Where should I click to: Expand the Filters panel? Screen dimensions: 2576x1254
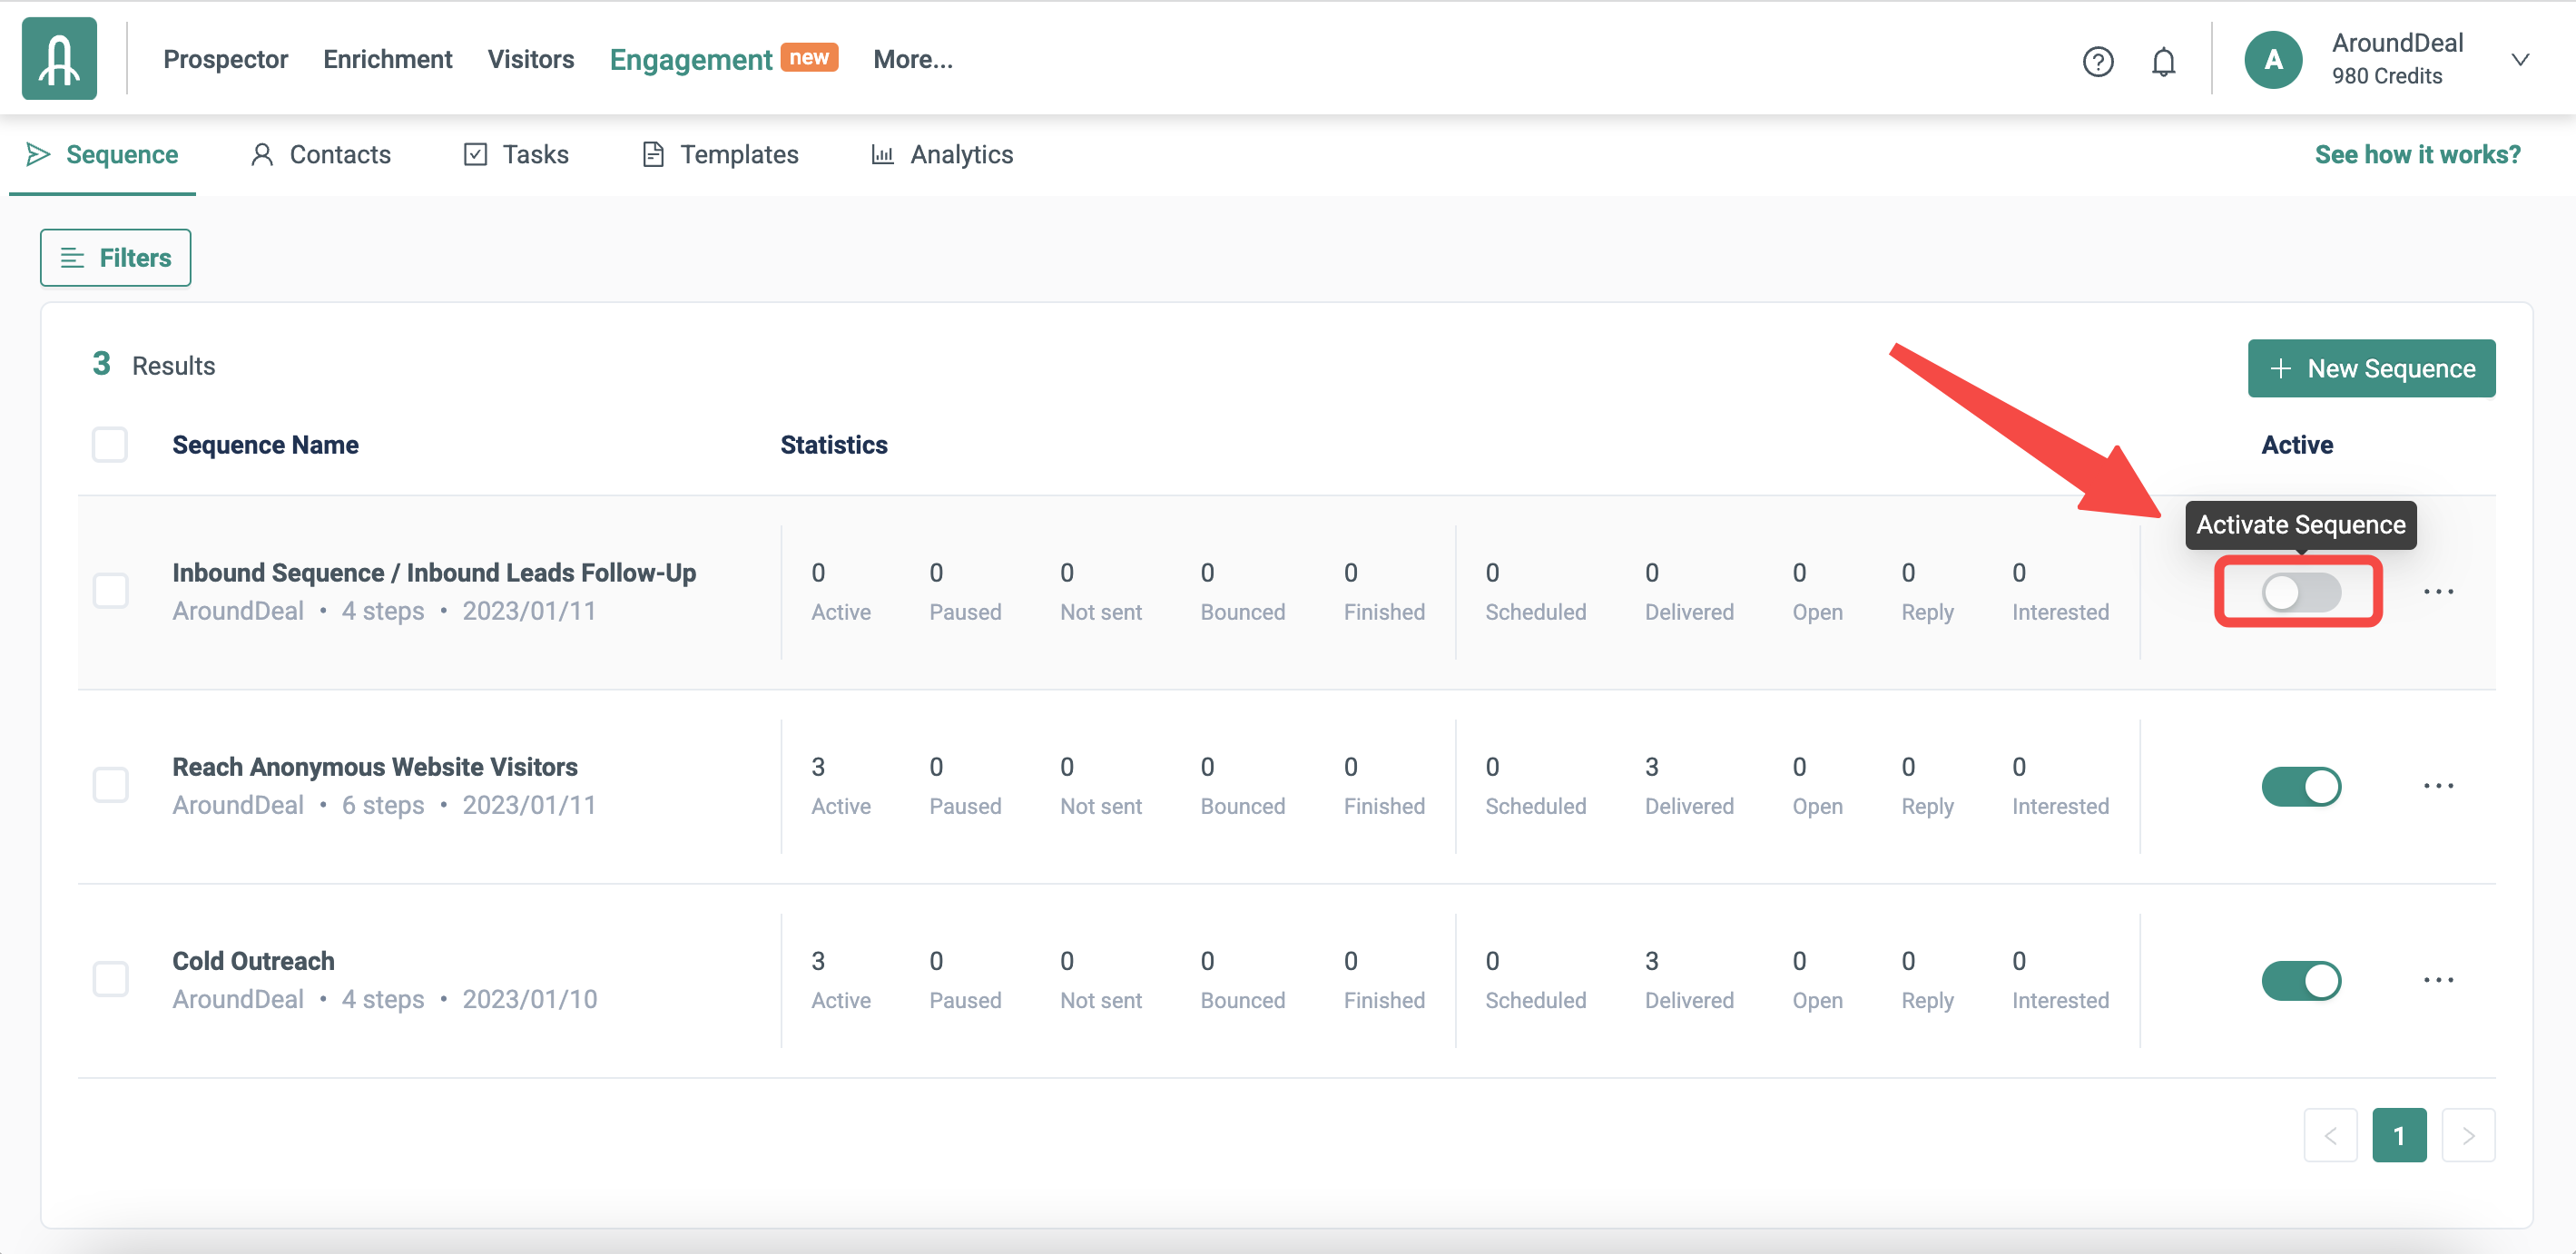click(x=115, y=258)
